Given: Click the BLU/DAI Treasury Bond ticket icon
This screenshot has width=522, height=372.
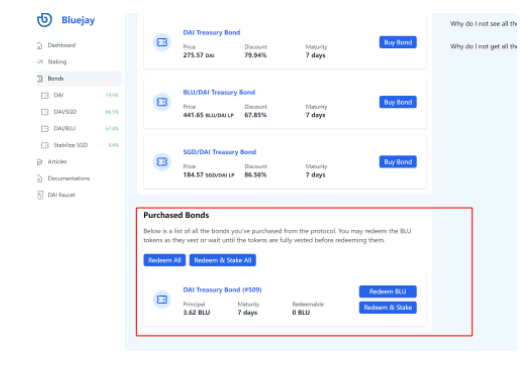Looking at the screenshot, I should 162,102.
